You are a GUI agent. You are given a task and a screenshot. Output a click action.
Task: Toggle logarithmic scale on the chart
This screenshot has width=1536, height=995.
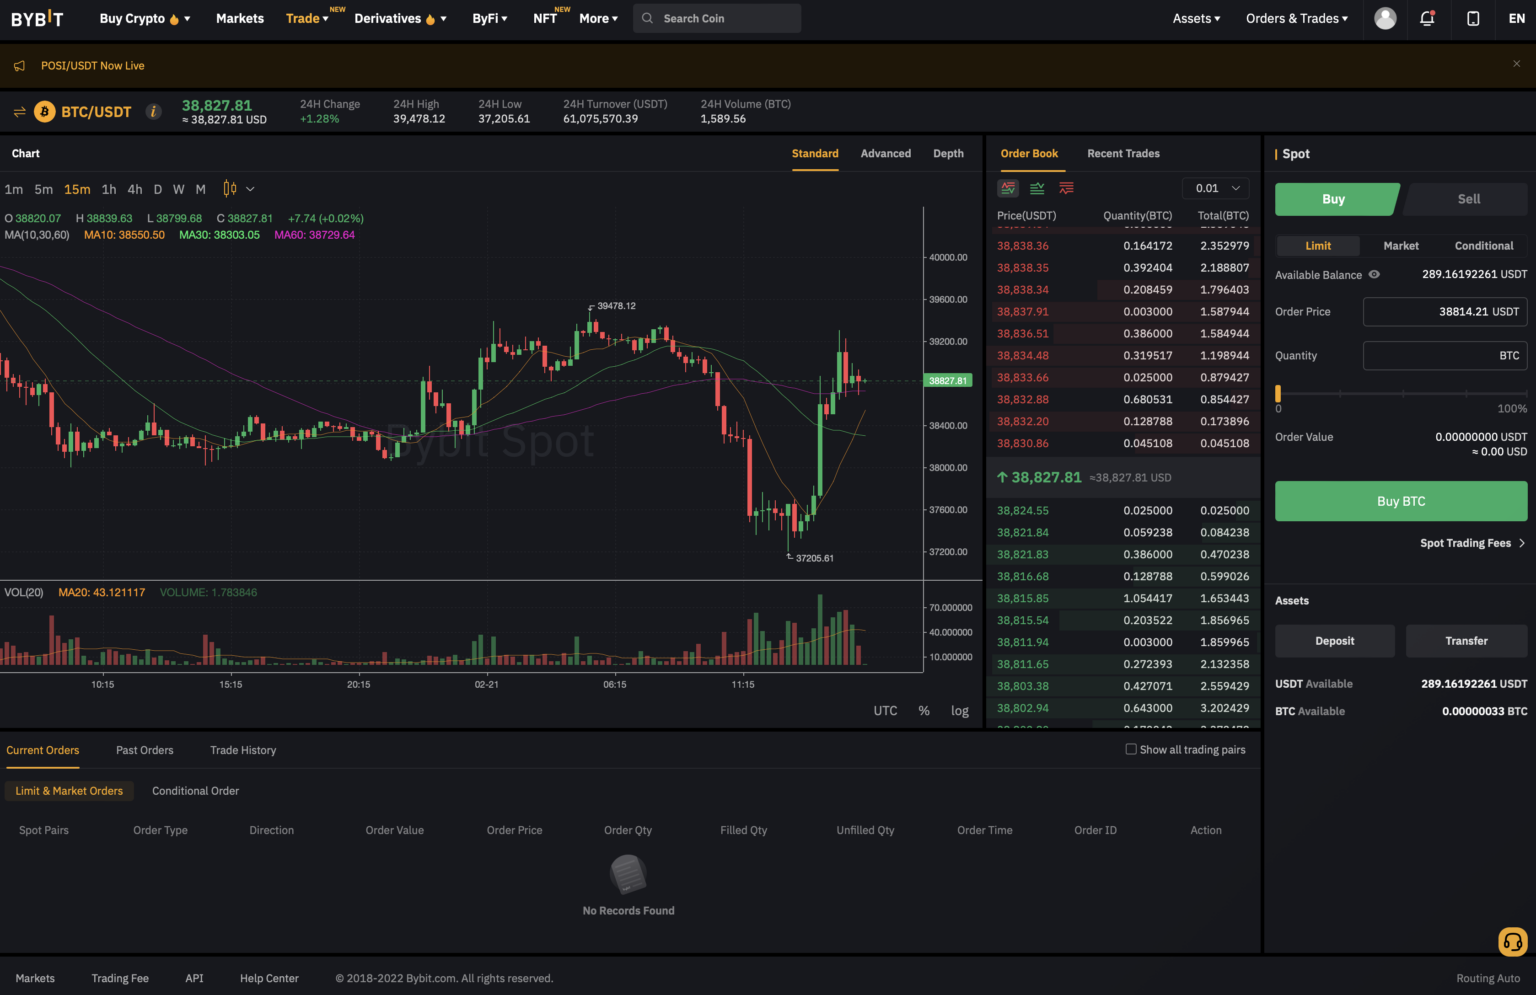(959, 710)
